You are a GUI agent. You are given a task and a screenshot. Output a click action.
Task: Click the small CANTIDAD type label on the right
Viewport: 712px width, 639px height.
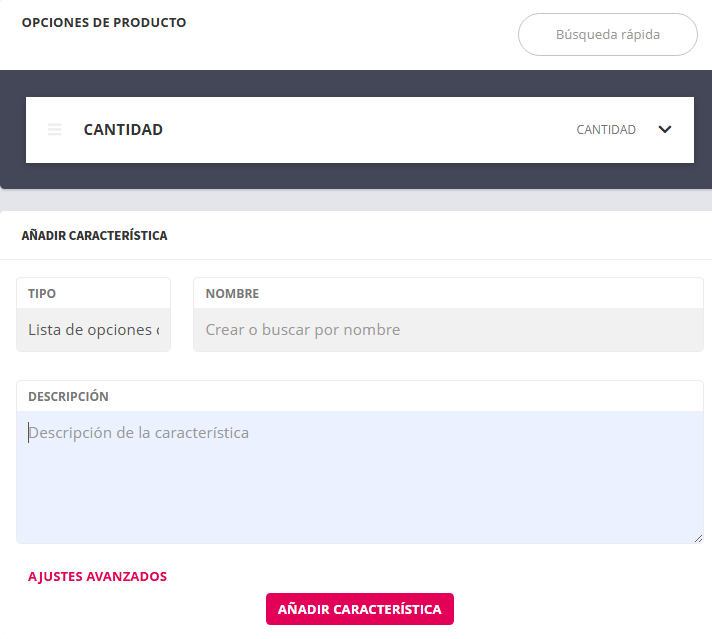pos(606,130)
